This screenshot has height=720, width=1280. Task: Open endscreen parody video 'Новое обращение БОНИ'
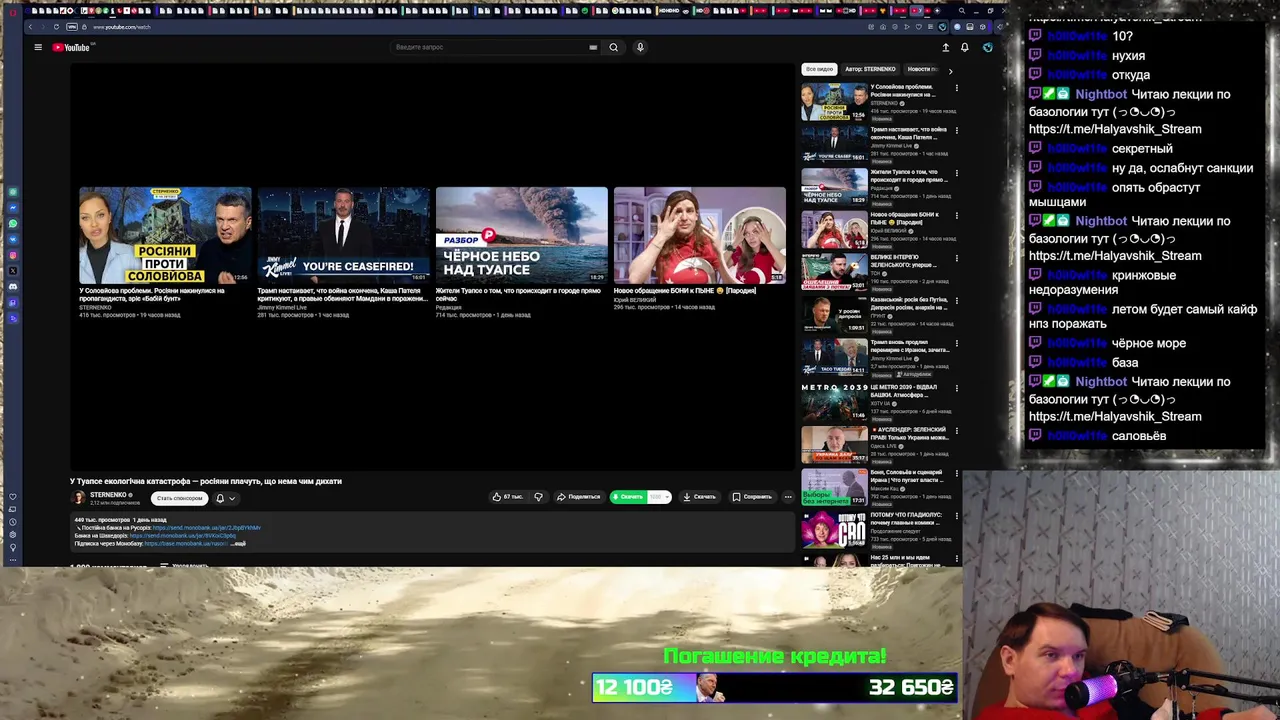pos(699,235)
